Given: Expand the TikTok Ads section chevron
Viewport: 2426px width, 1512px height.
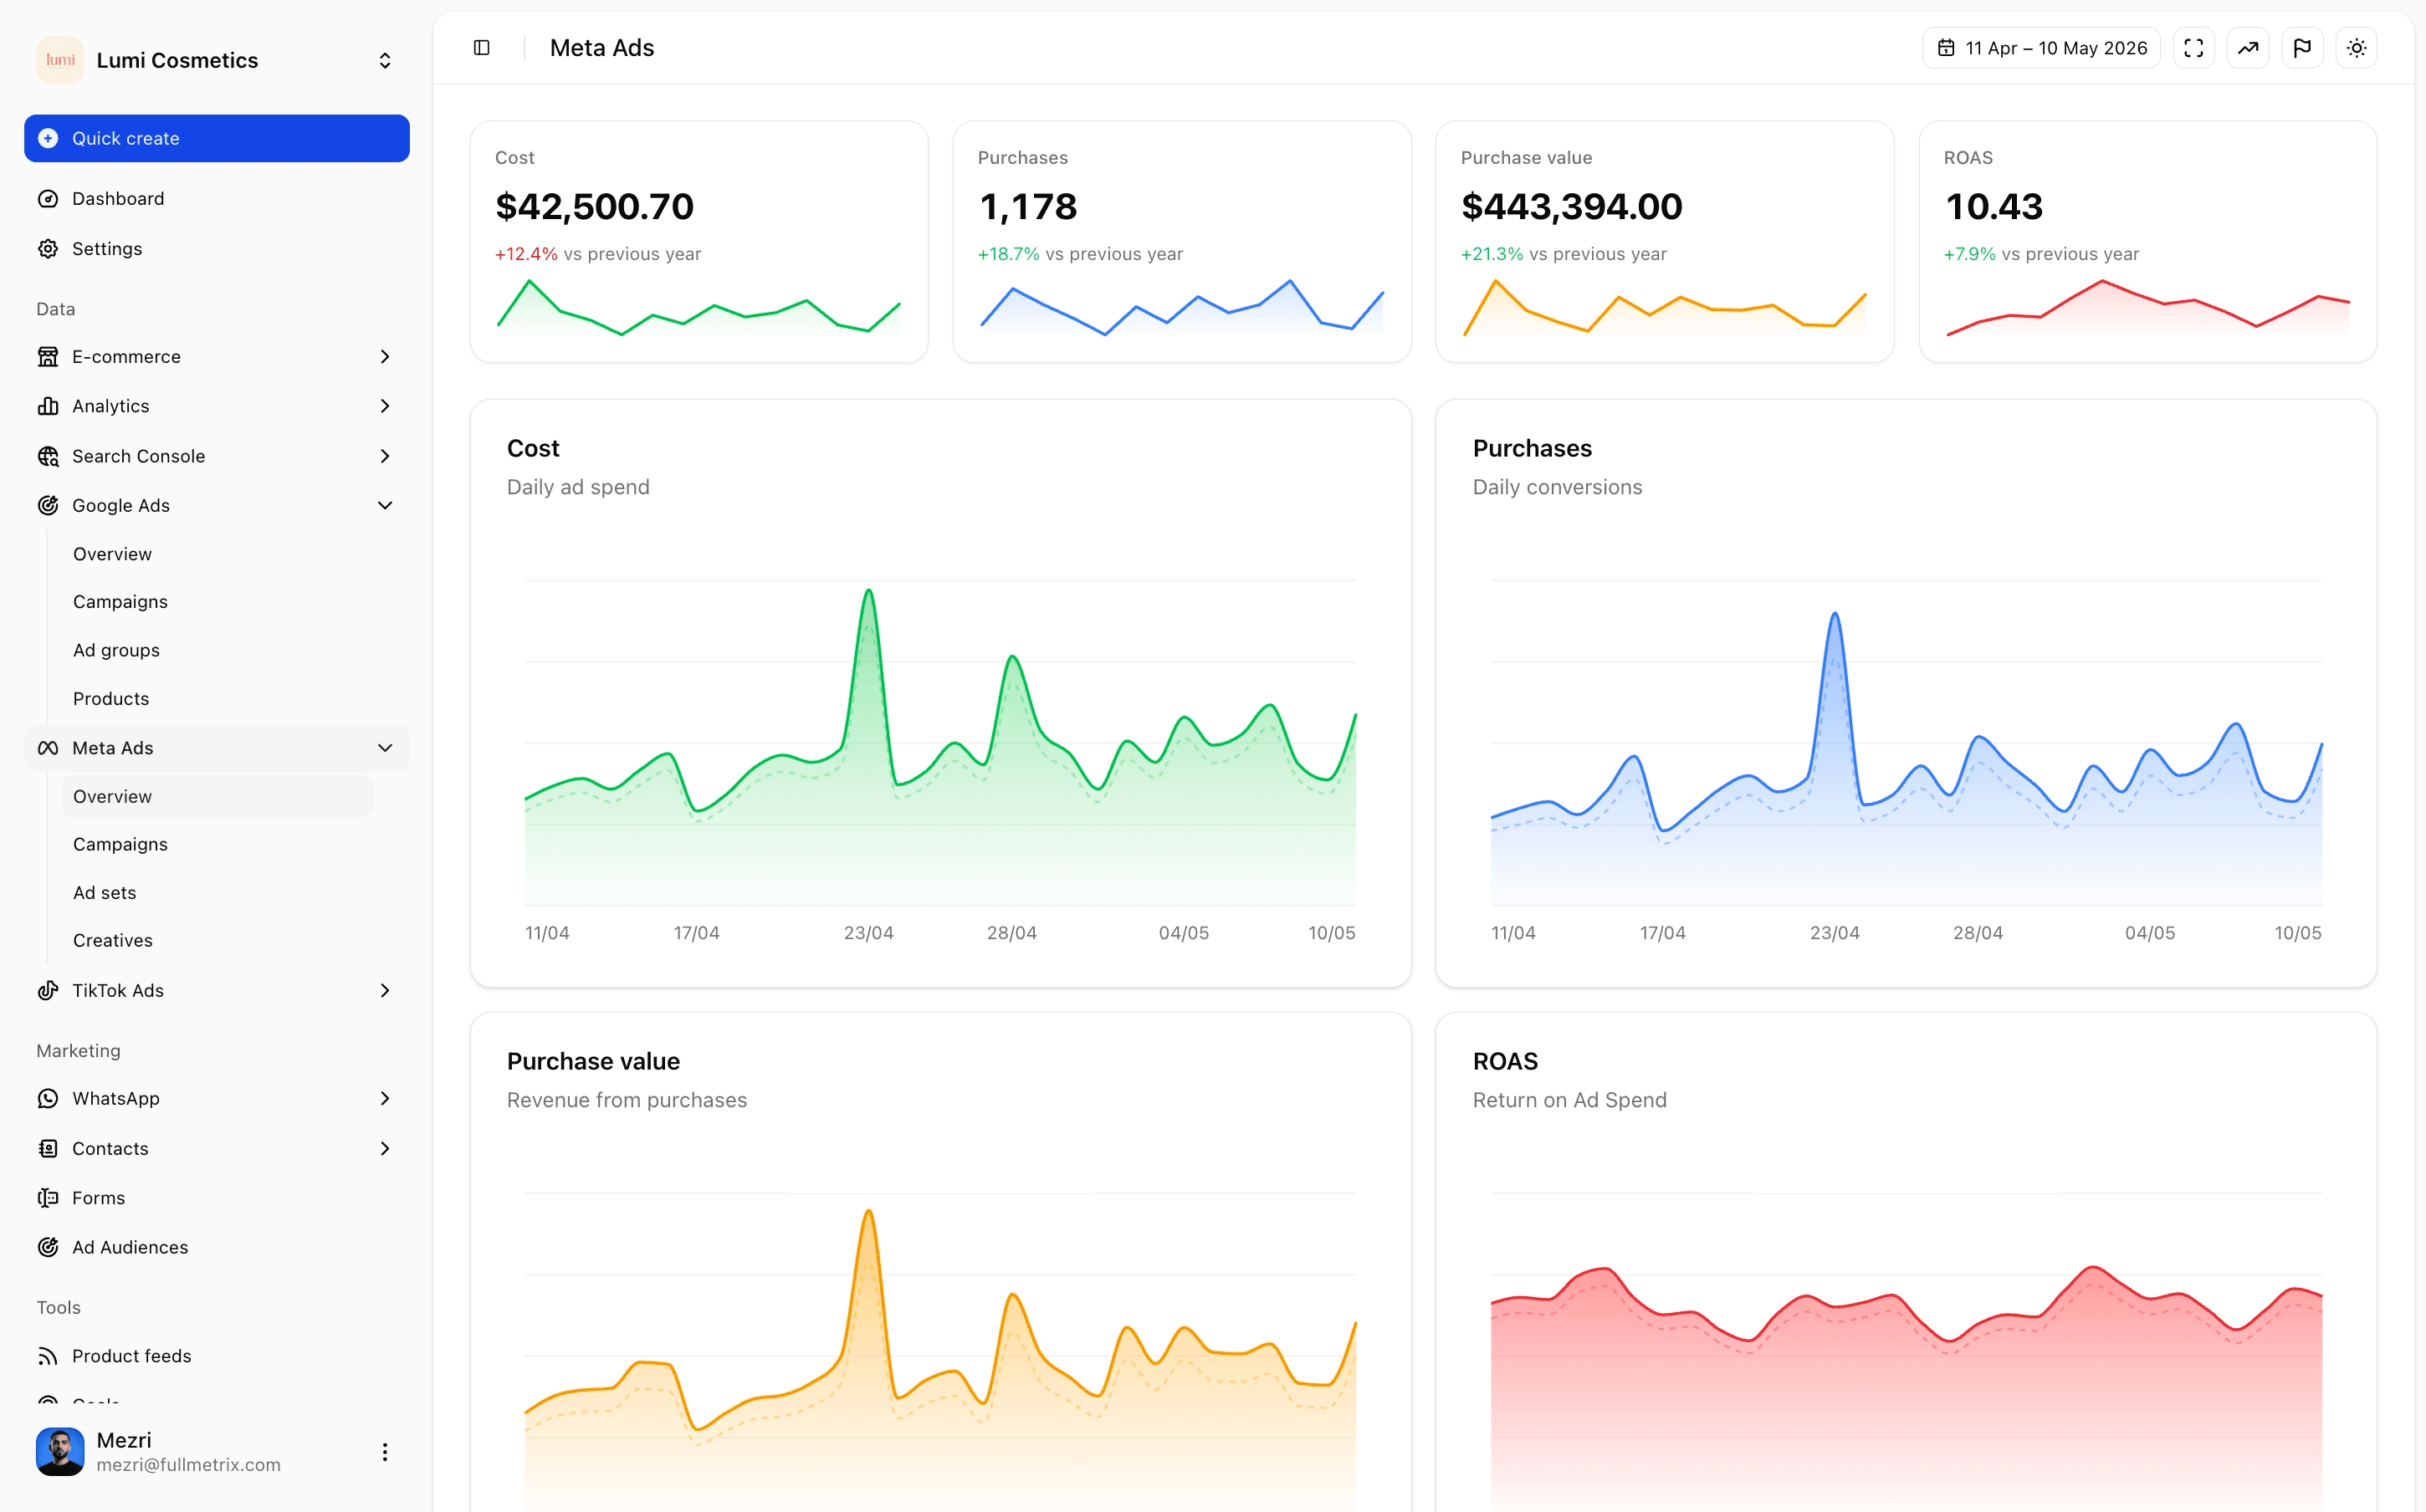Looking at the screenshot, I should tap(385, 991).
